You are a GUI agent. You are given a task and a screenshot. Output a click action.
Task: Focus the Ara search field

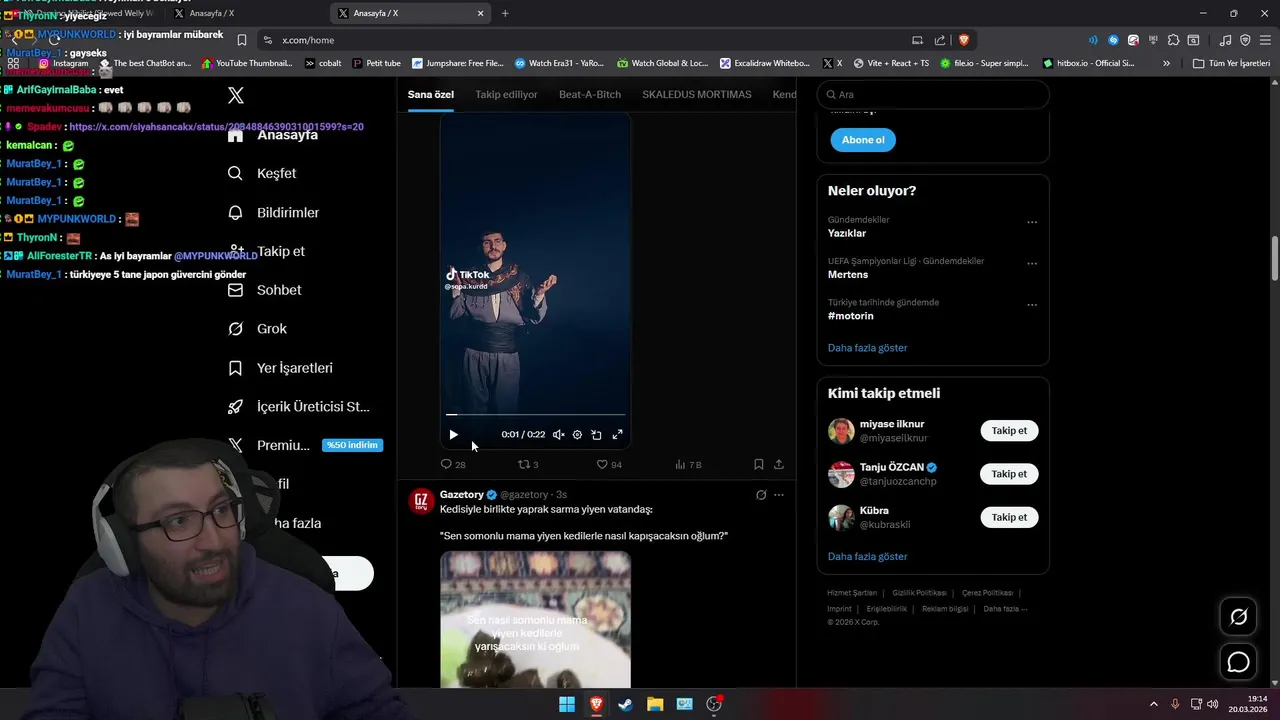[933, 94]
